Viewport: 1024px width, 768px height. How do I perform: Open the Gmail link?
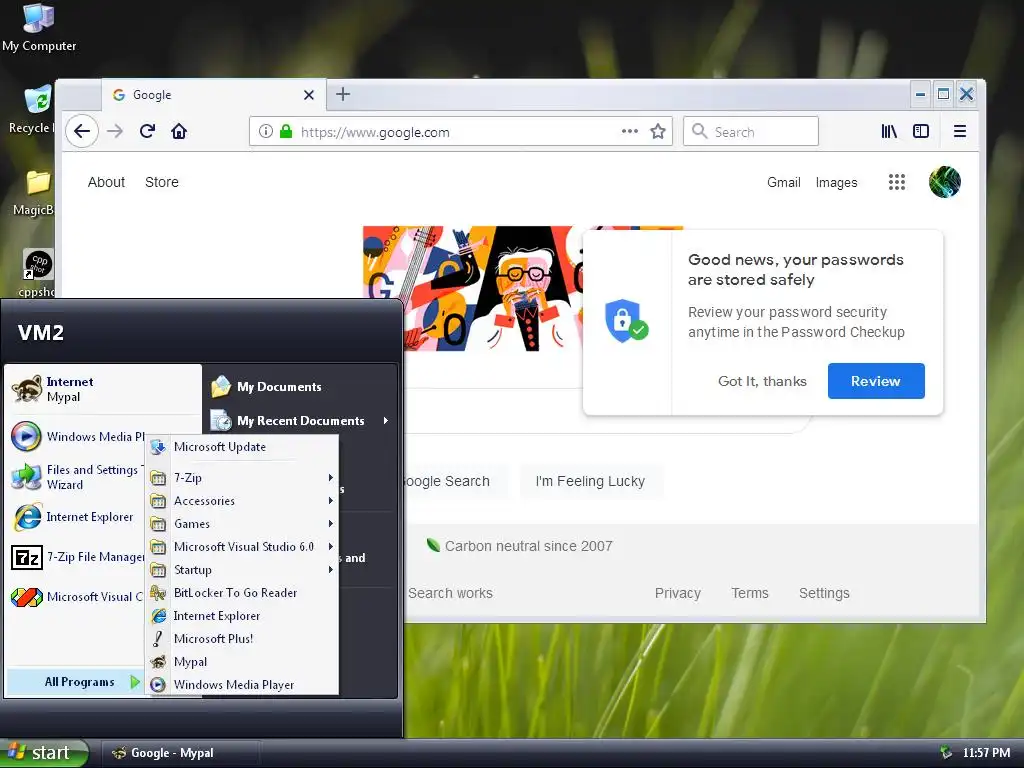(x=784, y=182)
